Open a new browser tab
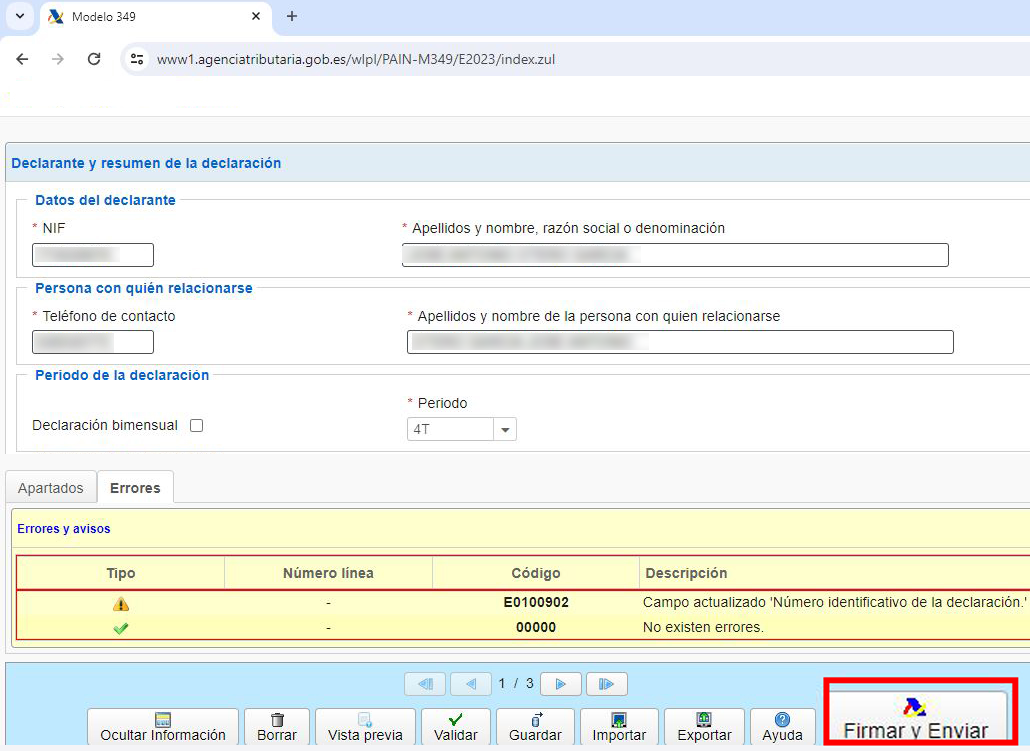Viewport: 1030px width, 751px height. tap(292, 17)
